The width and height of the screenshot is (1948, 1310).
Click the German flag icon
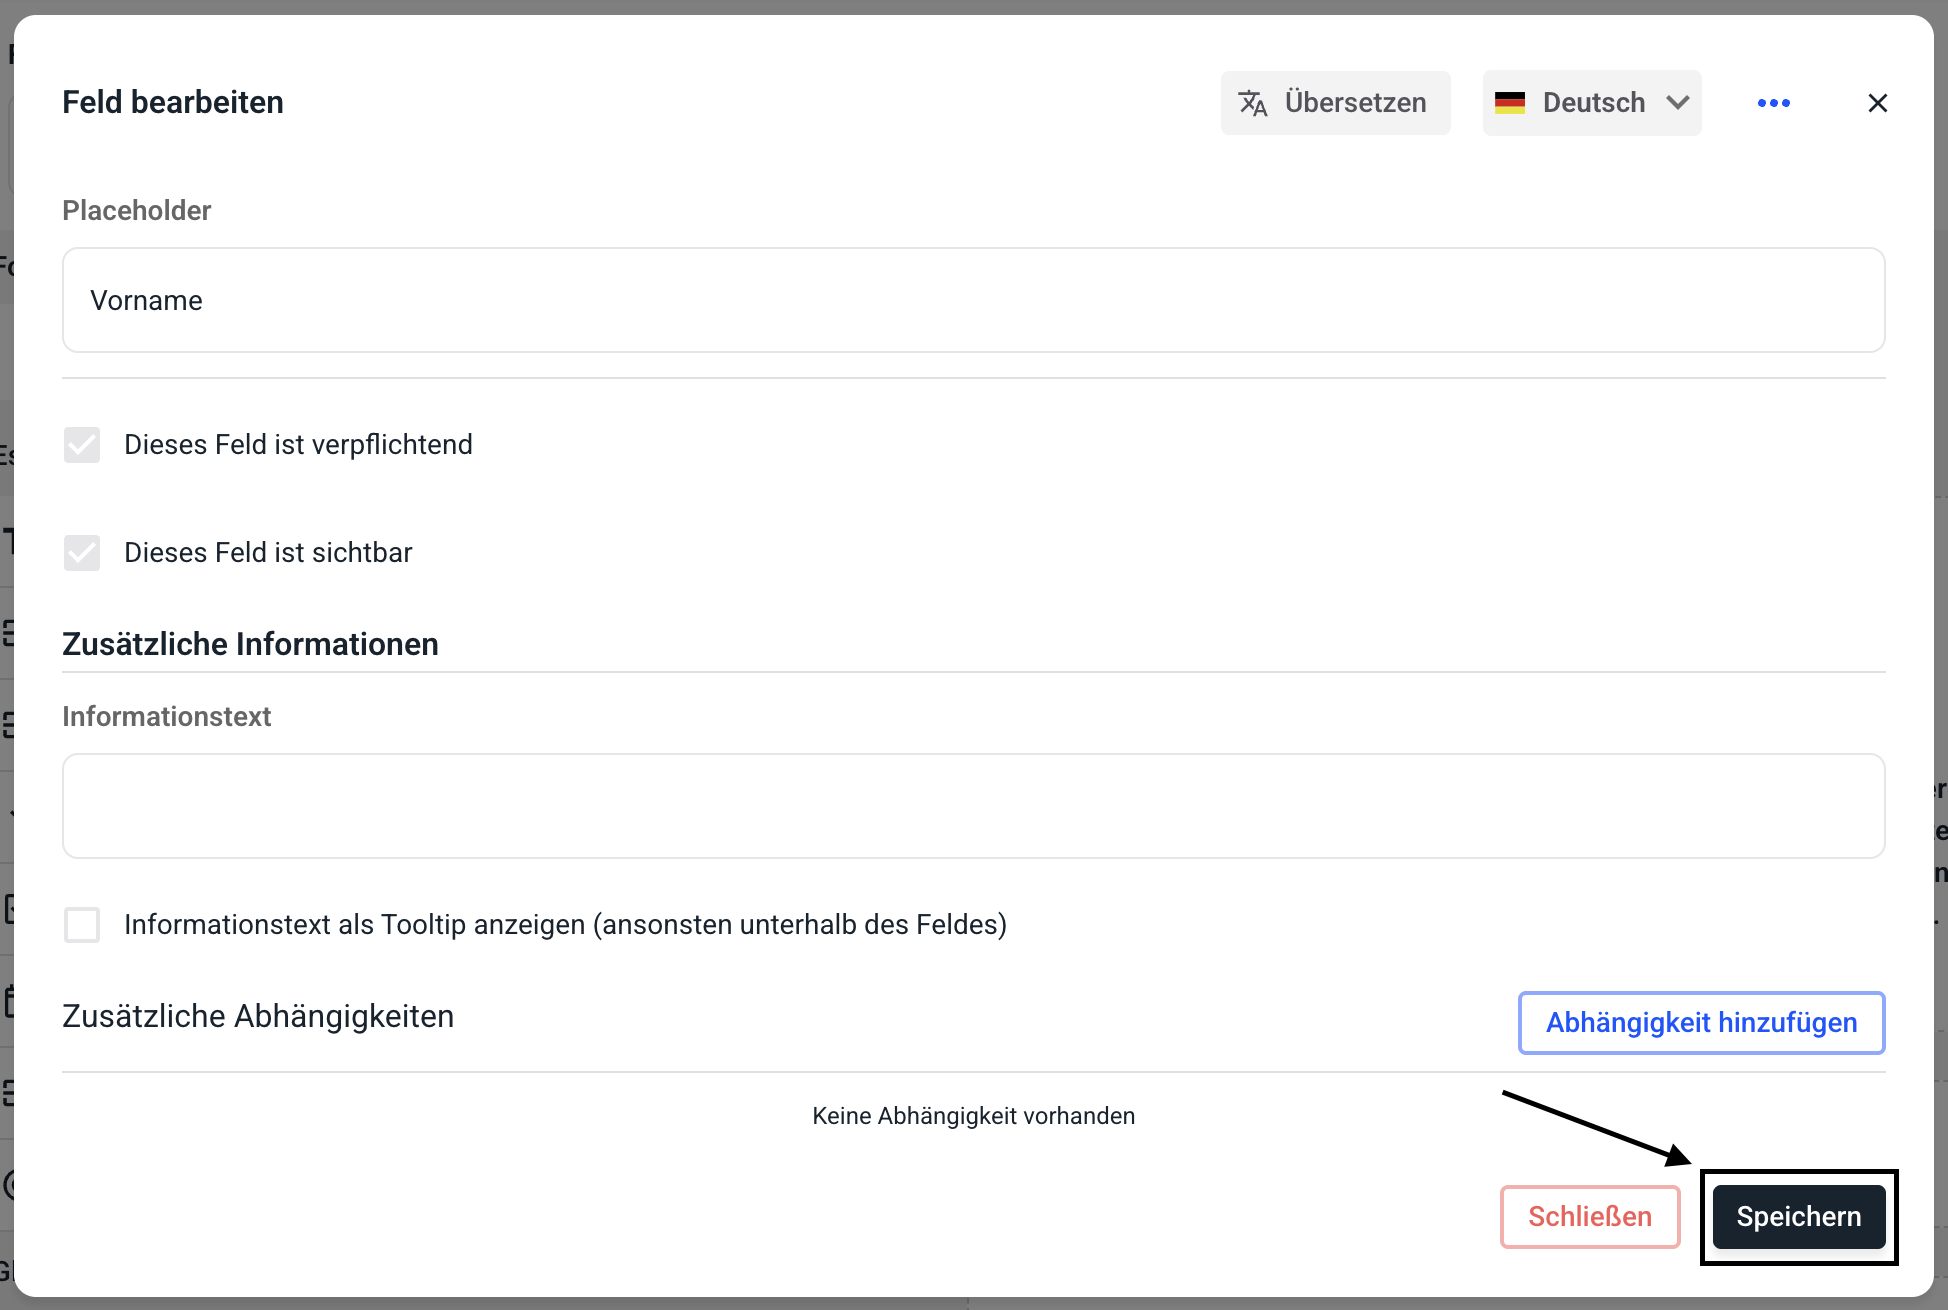pos(1509,103)
